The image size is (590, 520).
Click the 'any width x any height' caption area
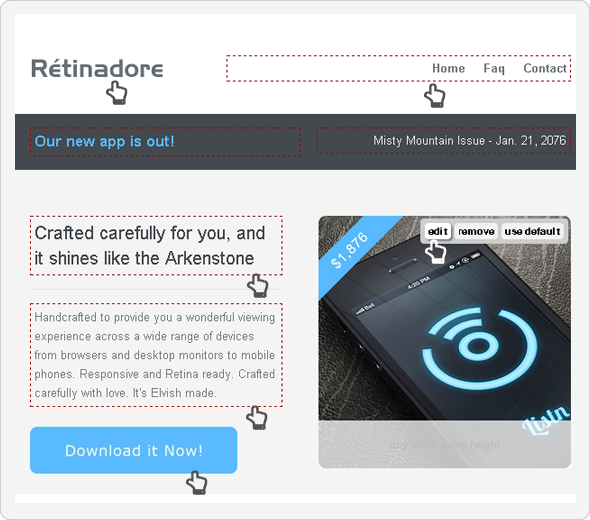(444, 444)
